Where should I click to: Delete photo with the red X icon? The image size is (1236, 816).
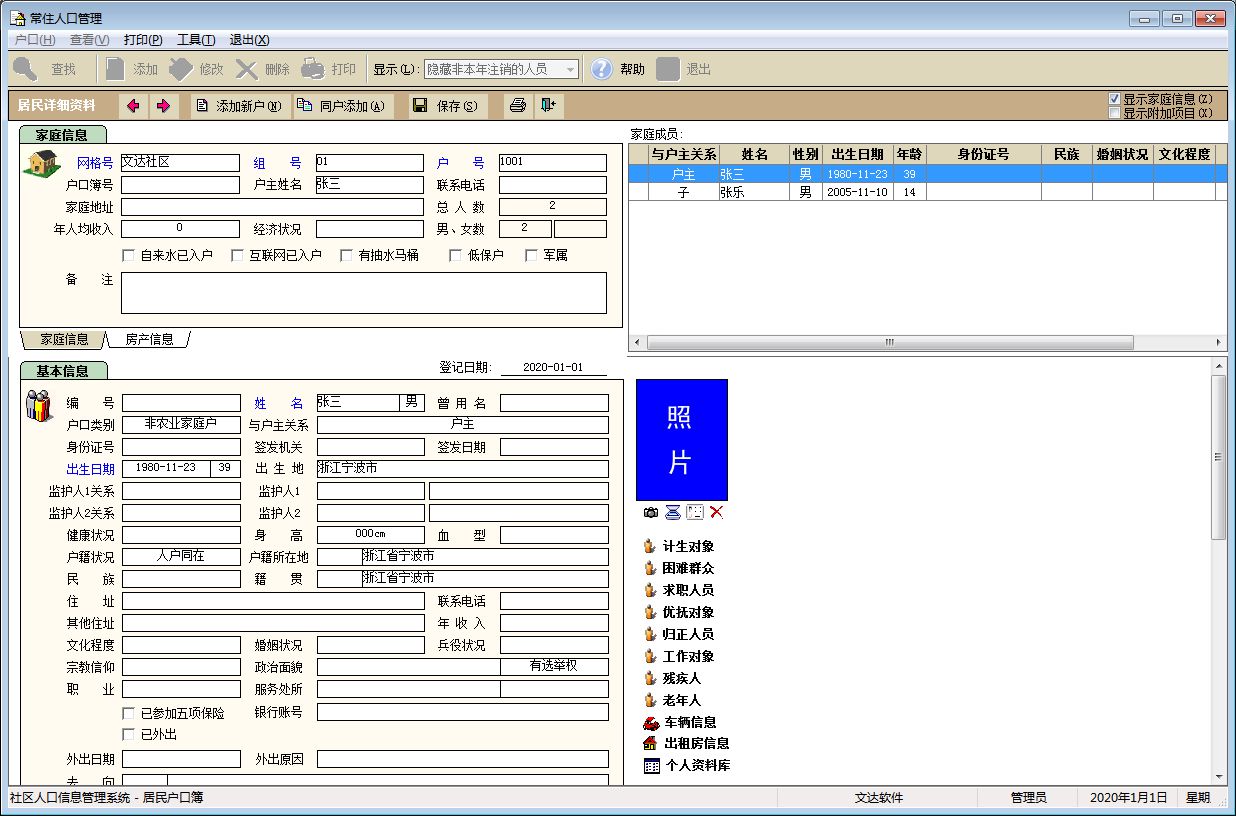coord(716,512)
